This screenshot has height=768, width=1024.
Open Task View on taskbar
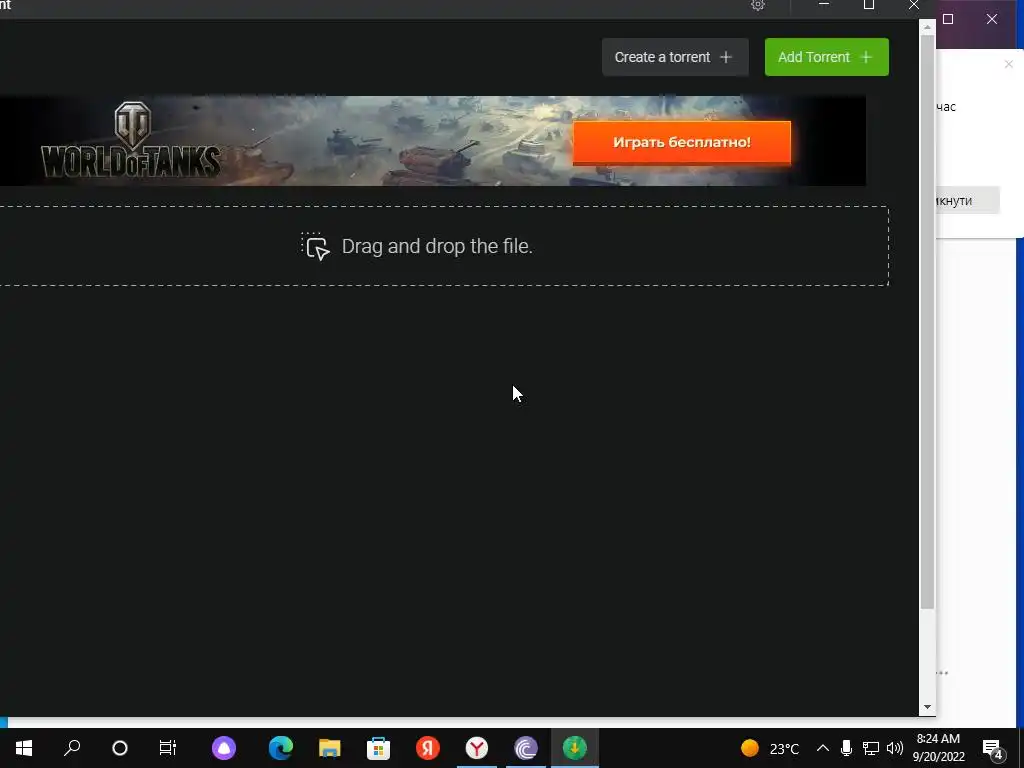[x=167, y=748]
